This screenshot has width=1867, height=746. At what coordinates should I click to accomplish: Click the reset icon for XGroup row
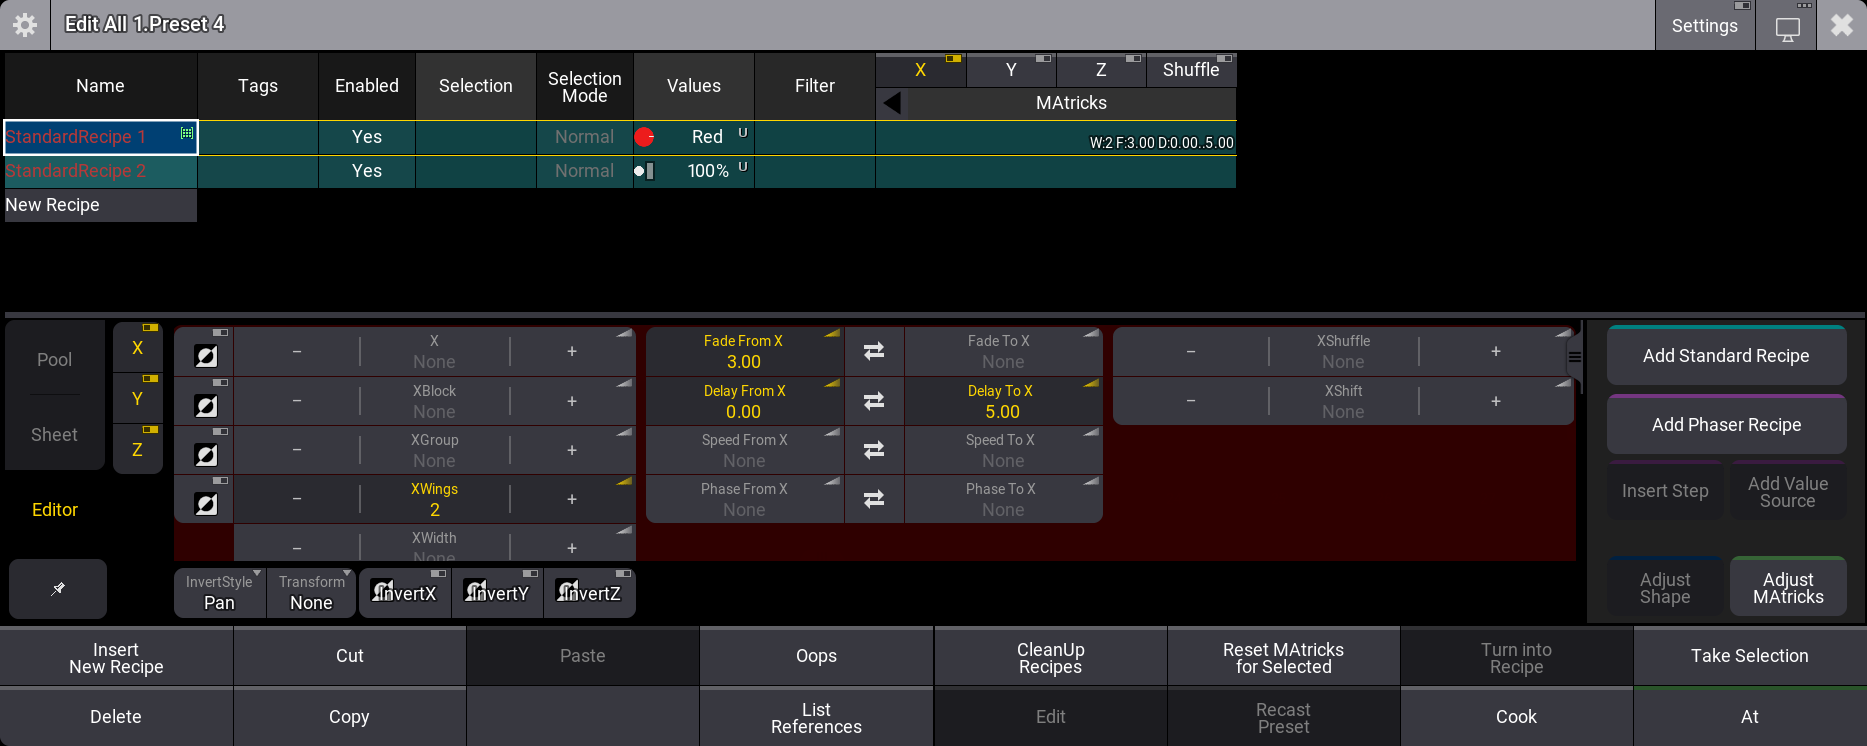pyautogui.click(x=206, y=455)
